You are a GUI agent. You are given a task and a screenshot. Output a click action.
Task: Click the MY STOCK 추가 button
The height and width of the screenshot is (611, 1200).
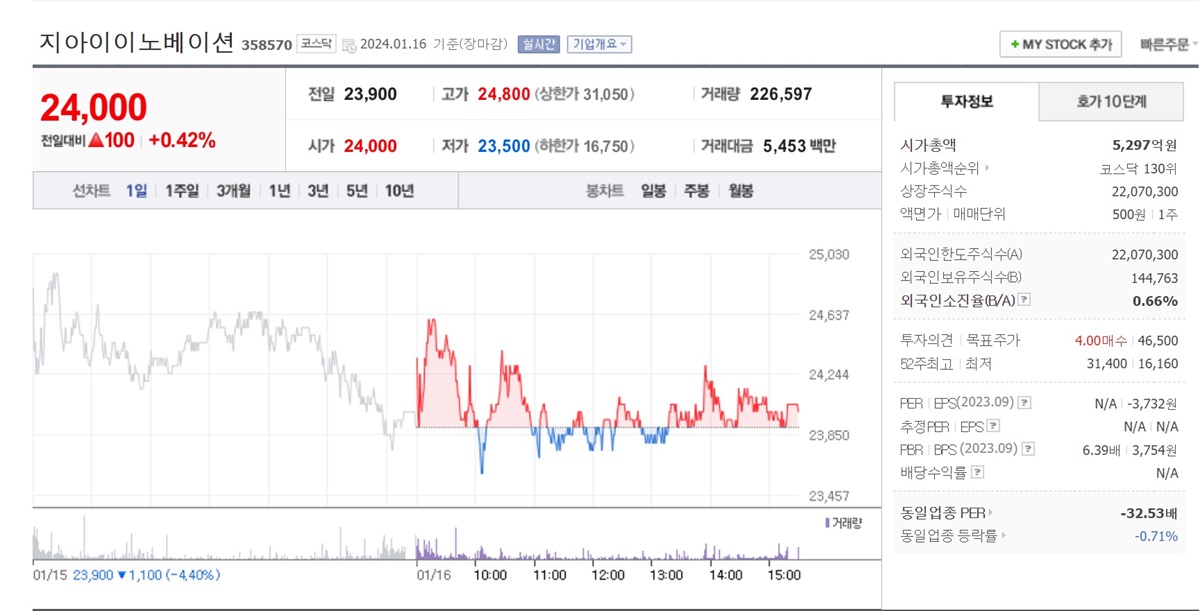point(1061,44)
